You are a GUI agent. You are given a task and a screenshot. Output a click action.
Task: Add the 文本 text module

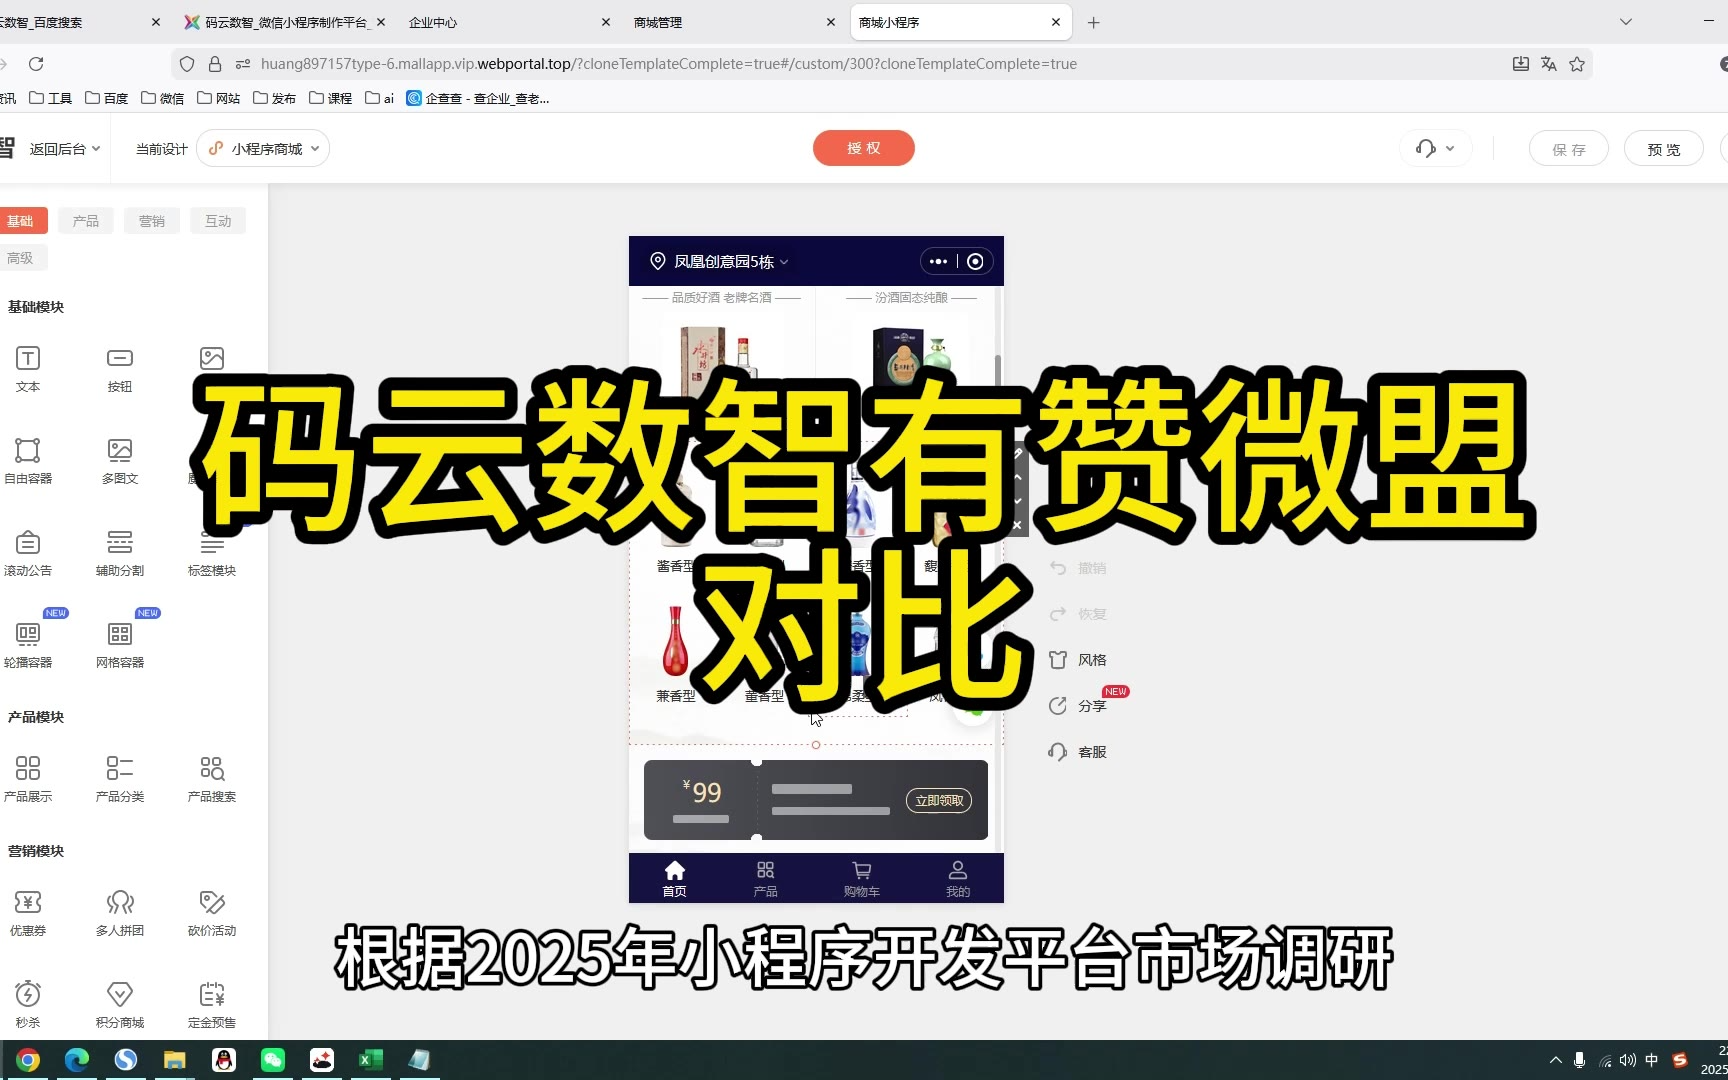pos(28,368)
